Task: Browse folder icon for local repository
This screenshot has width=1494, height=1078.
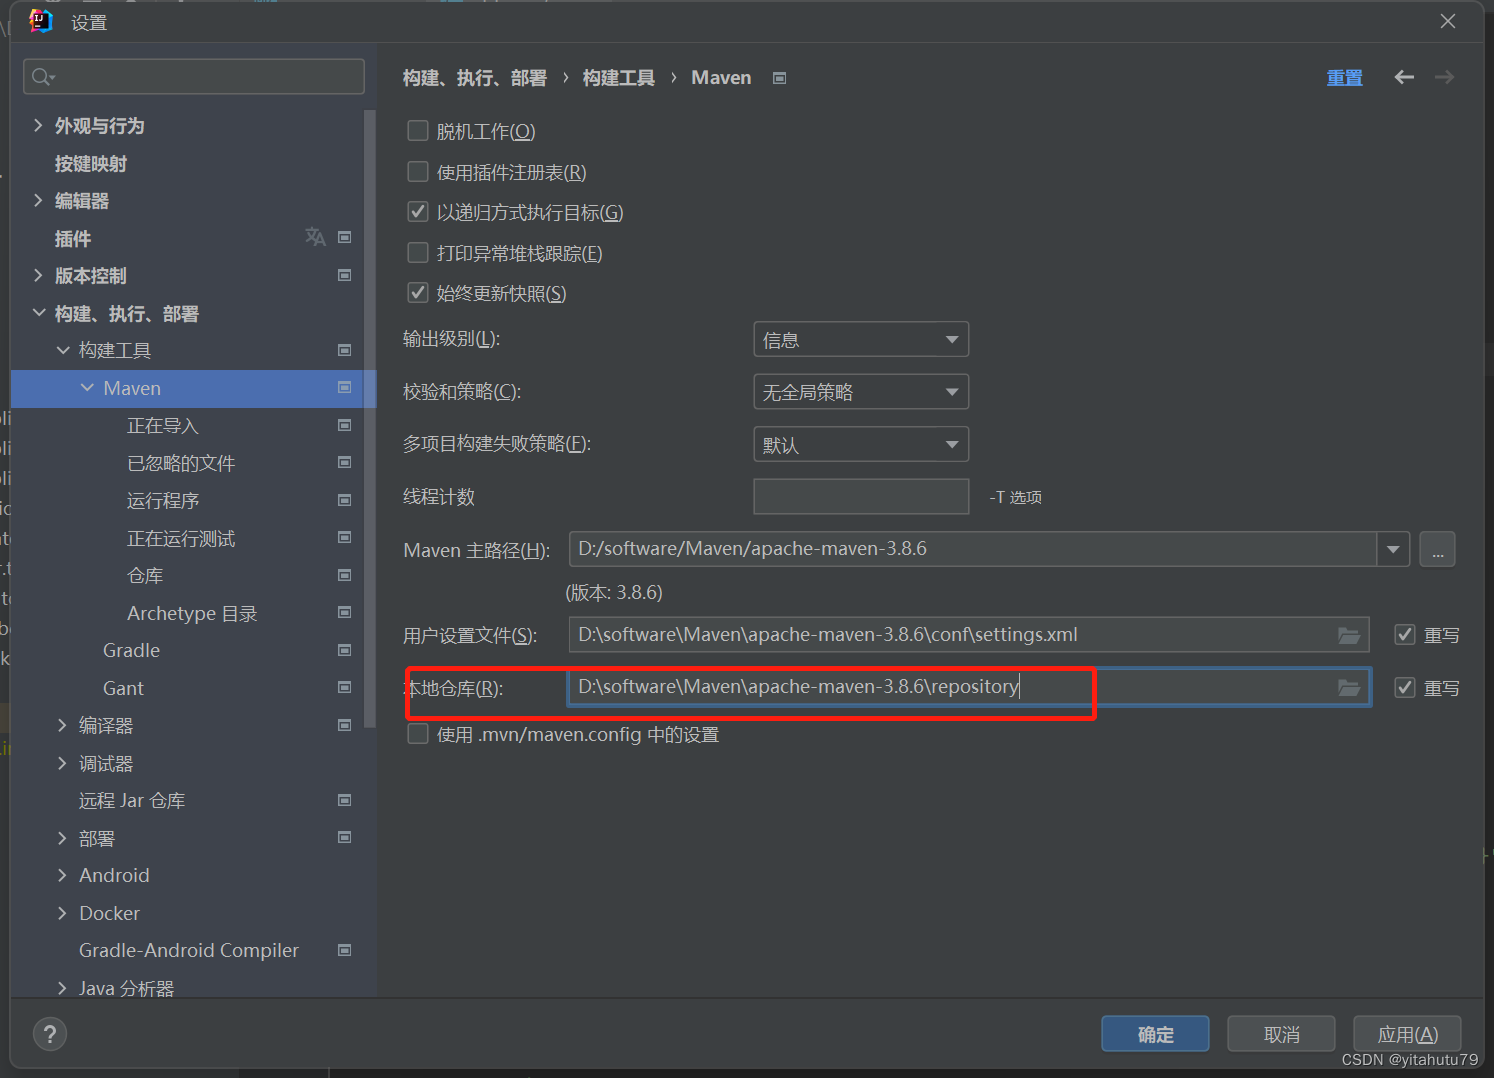Action: click(1349, 687)
